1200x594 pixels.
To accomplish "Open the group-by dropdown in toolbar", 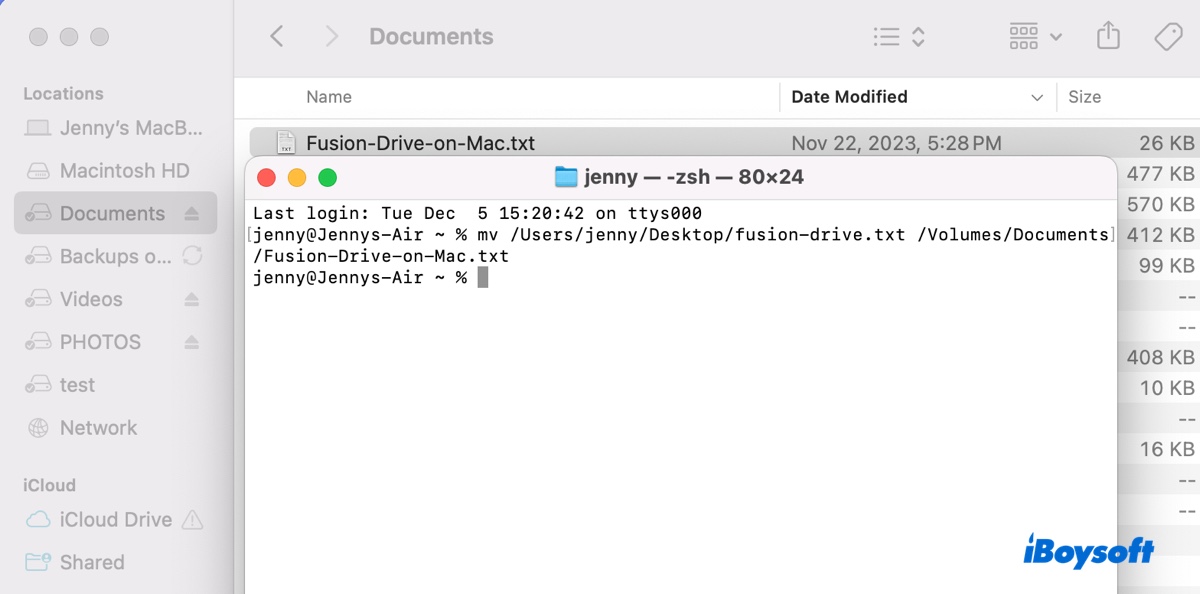I will click(x=1035, y=37).
